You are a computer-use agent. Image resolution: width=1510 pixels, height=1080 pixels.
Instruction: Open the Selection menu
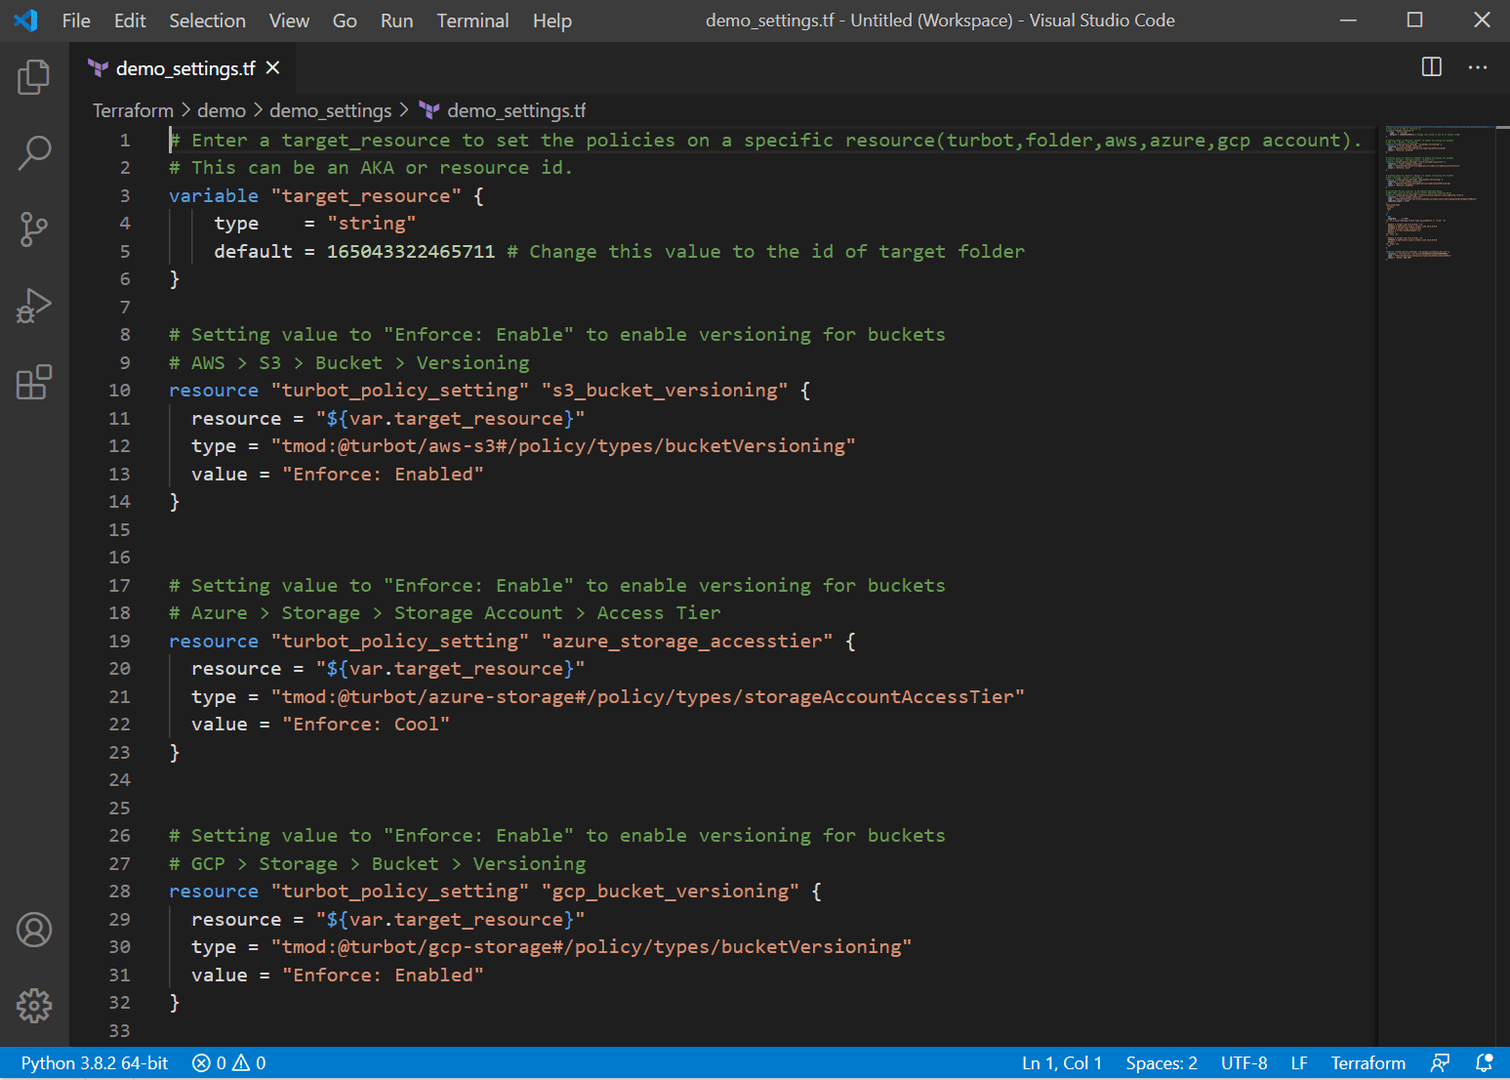207,20
